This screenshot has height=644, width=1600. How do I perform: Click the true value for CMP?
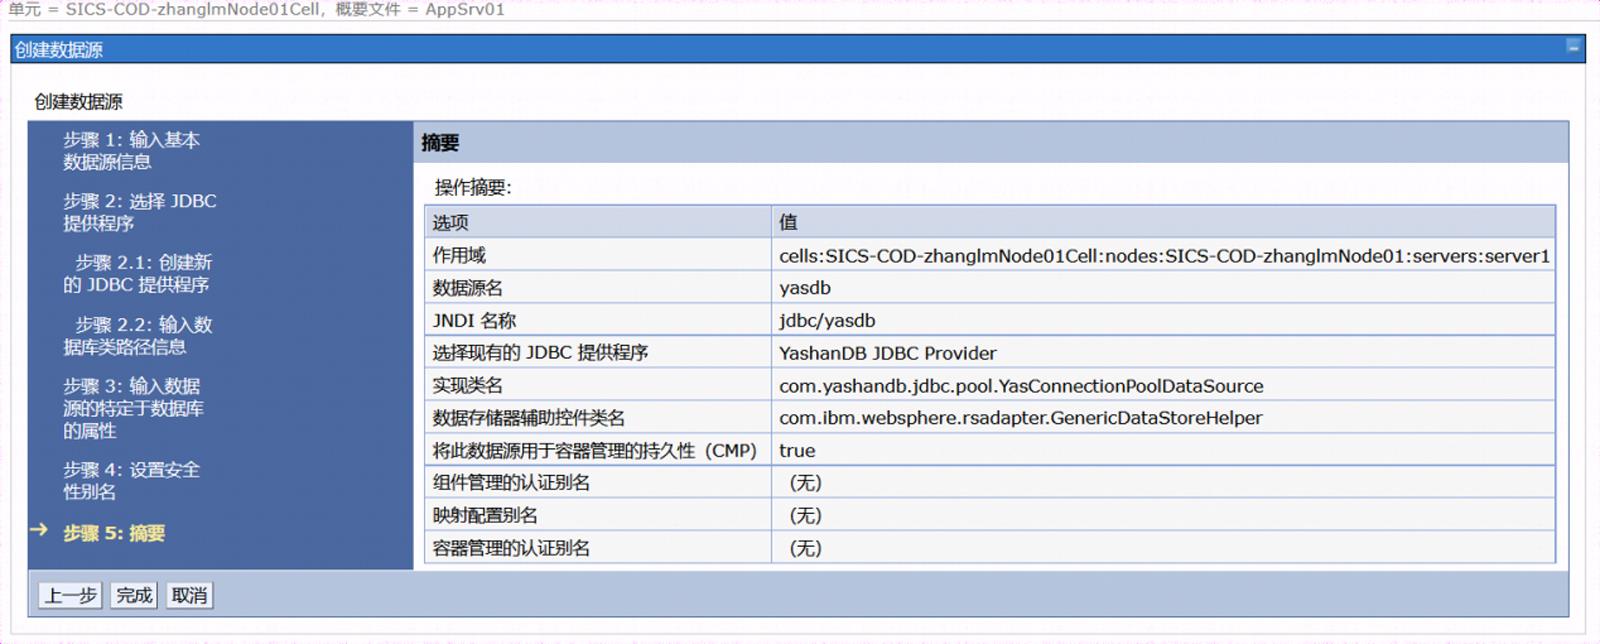click(x=797, y=450)
